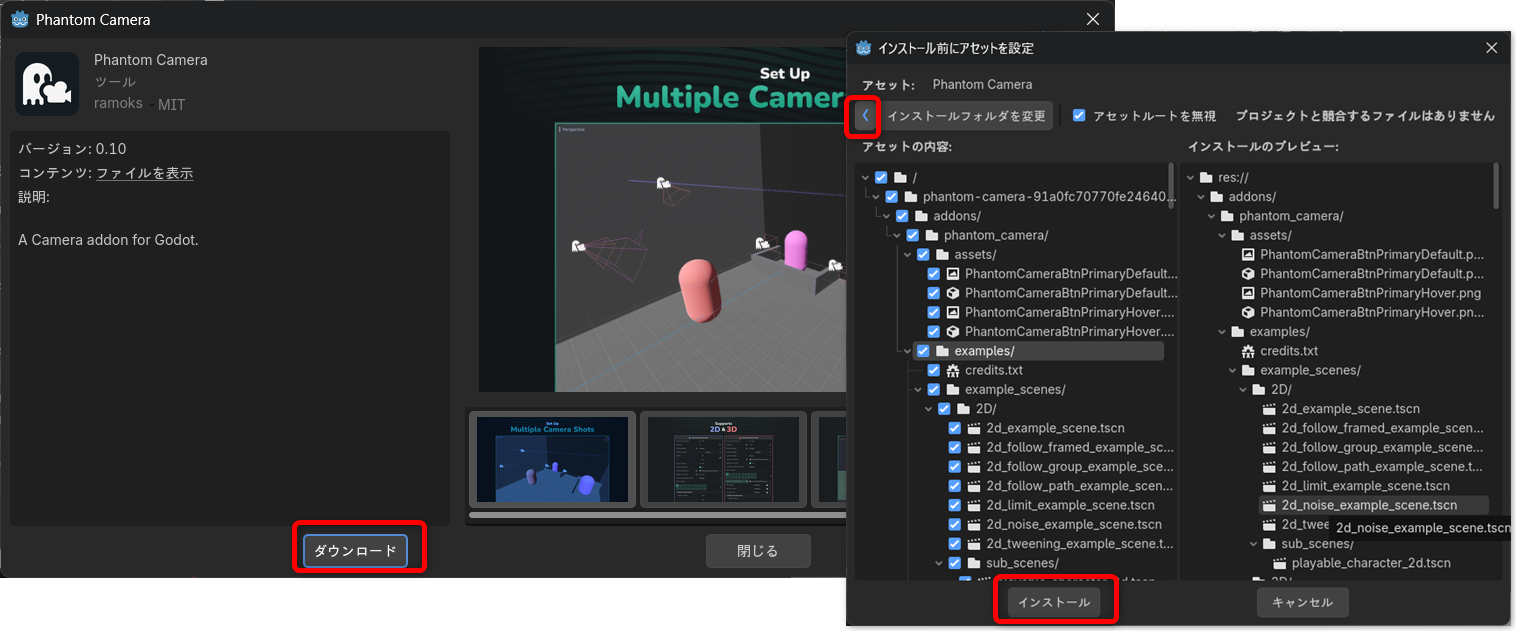Uncheck 2d_noise_example_scene.tscn in asset contents
The width and height of the screenshot is (1516, 631).
point(954,524)
